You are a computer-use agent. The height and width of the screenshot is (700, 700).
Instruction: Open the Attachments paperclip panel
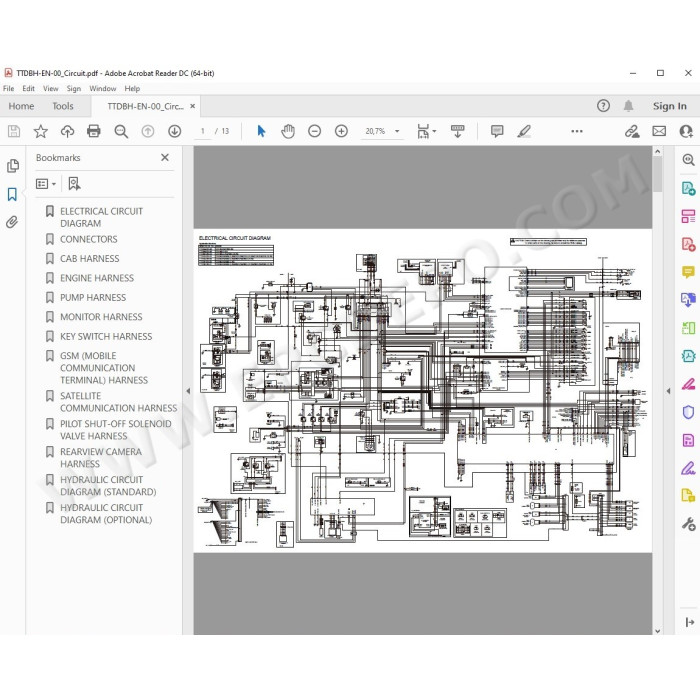[x=12, y=222]
